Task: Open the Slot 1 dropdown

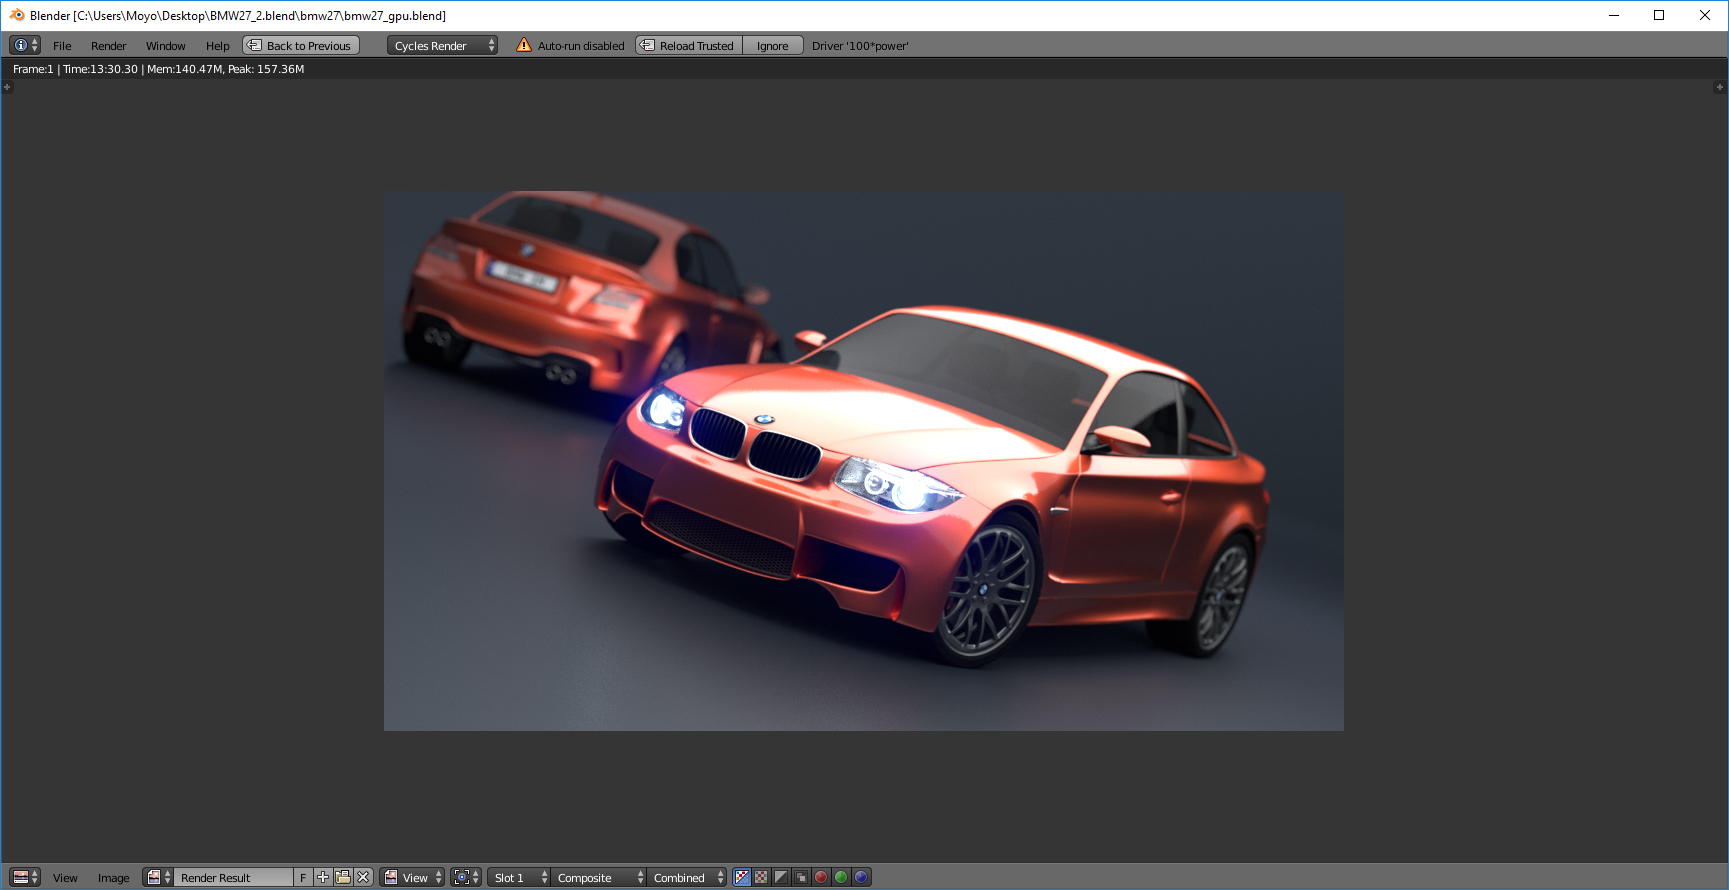Action: (519, 877)
